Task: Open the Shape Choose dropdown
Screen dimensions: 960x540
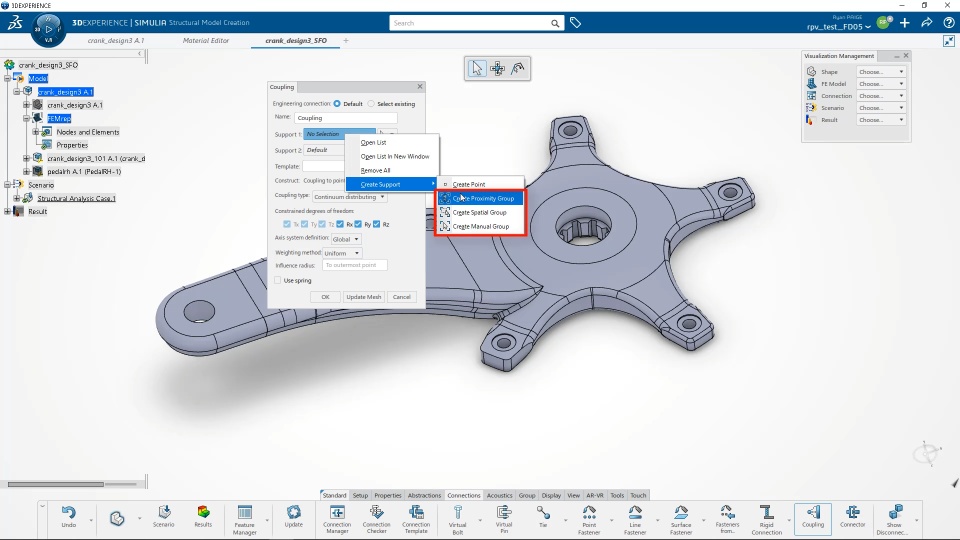Action: [880, 72]
